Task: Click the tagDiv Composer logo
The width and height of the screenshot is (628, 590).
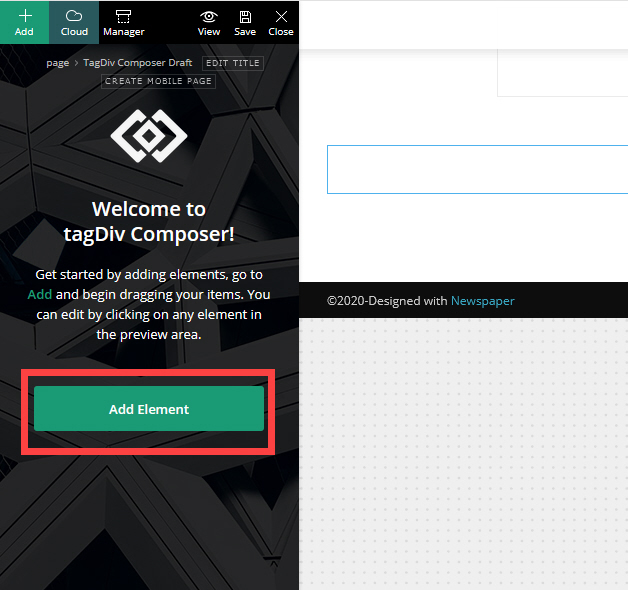Action: click(x=149, y=136)
